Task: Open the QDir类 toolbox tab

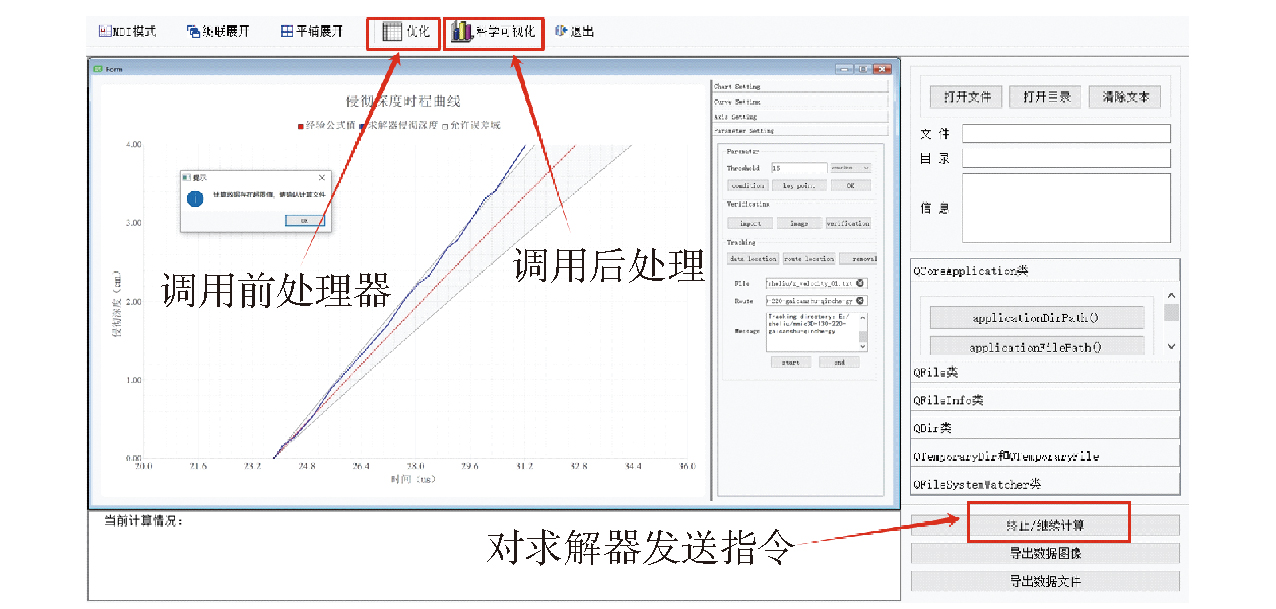Action: point(1045,428)
